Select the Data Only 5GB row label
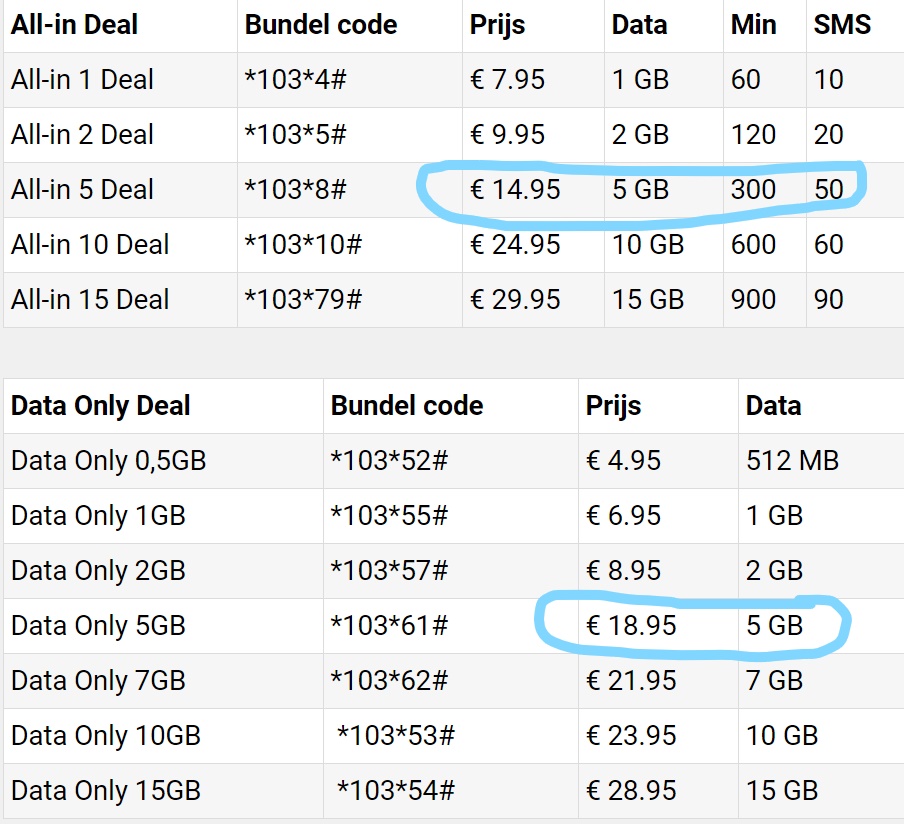This screenshot has width=904, height=824. pos(98,626)
